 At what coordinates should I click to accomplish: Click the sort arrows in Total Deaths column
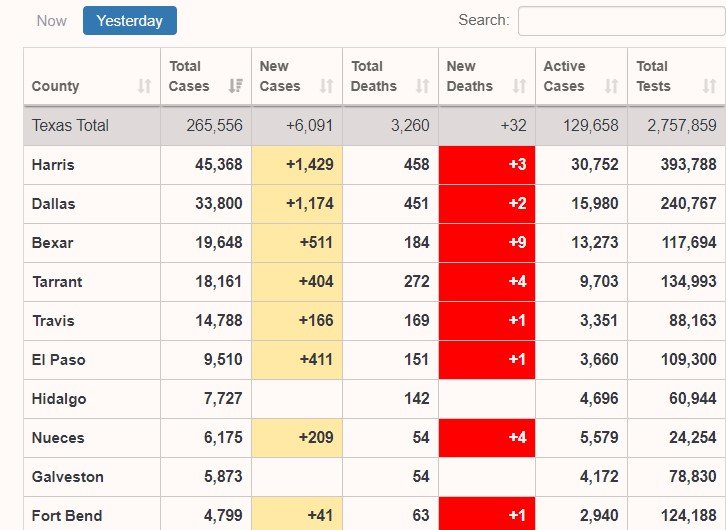pyautogui.click(x=422, y=86)
